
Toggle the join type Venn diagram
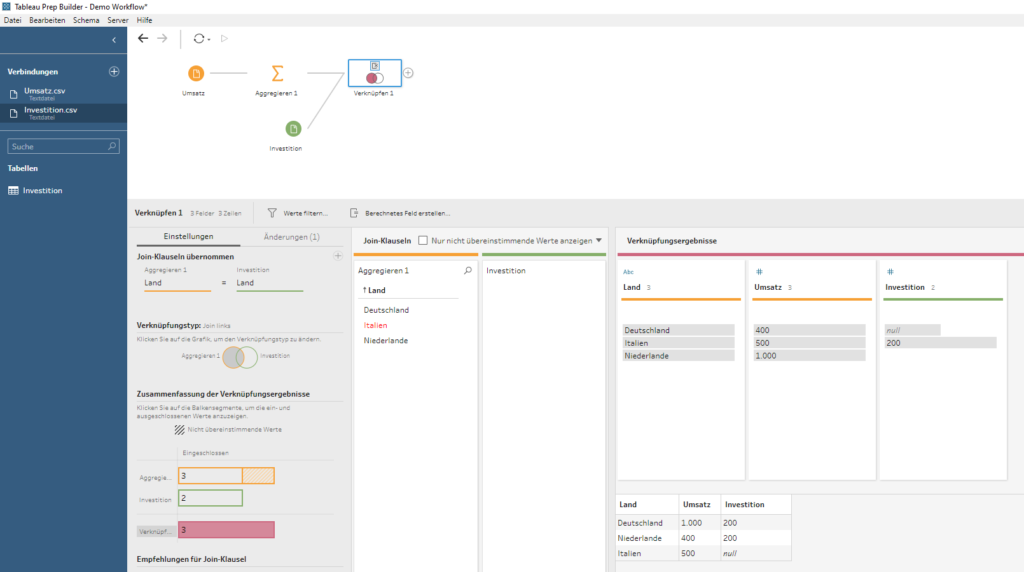coord(240,357)
